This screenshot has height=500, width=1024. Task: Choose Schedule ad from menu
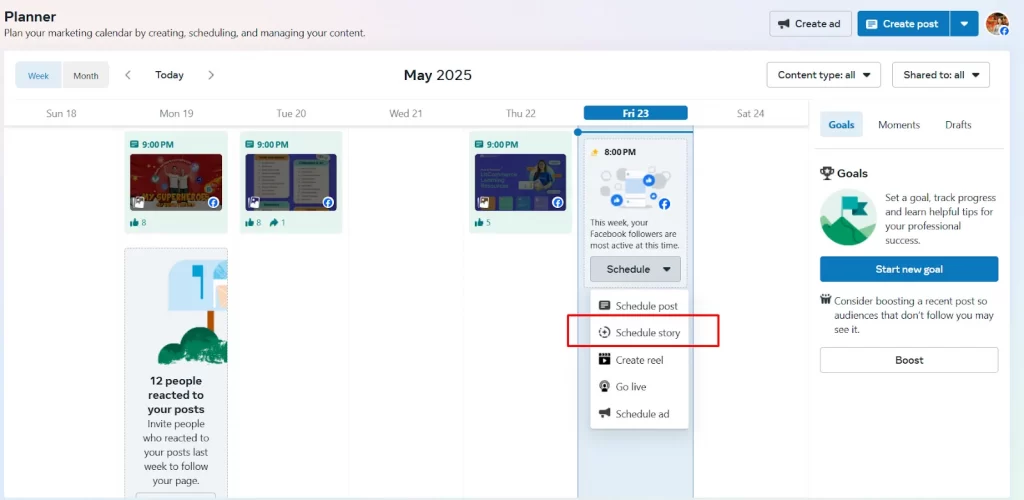click(x=639, y=414)
